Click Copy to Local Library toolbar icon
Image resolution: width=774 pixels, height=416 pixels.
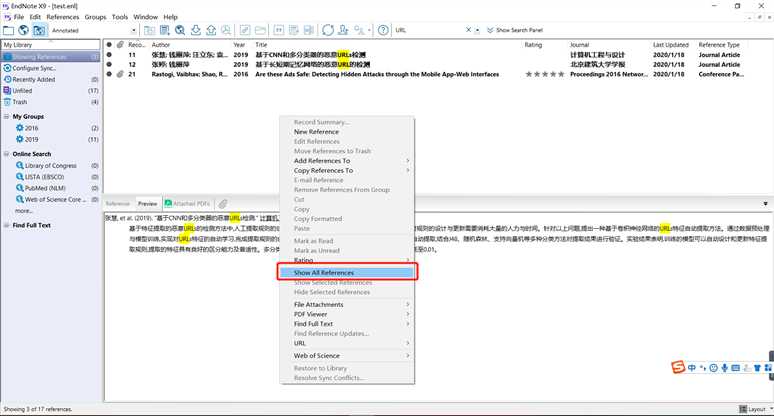[150, 31]
